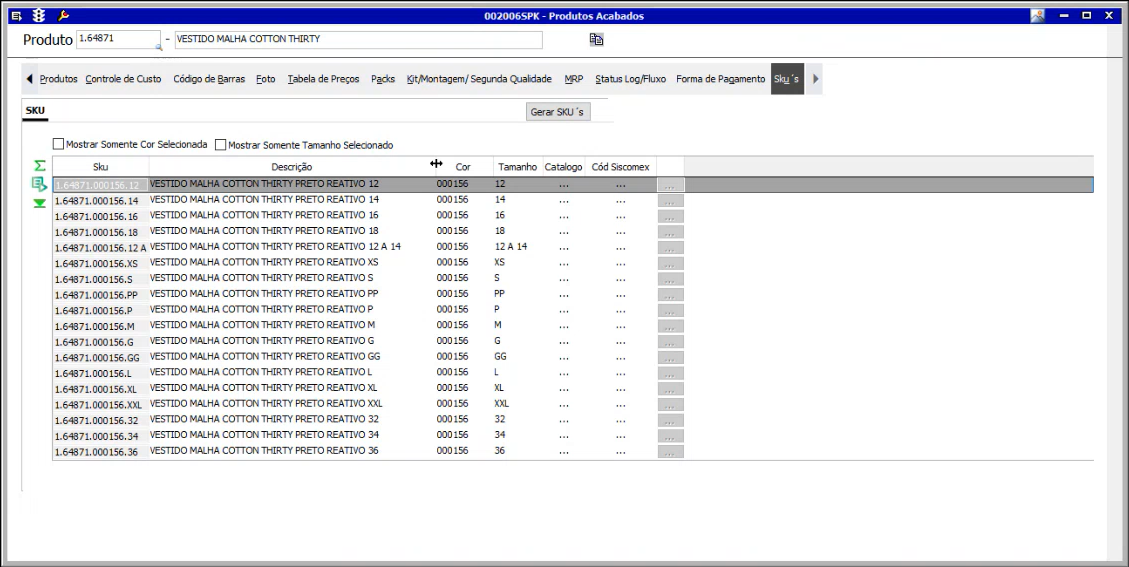Select SKU 1.64871.000156.PP cell
The width and height of the screenshot is (1129, 567).
pos(101,295)
